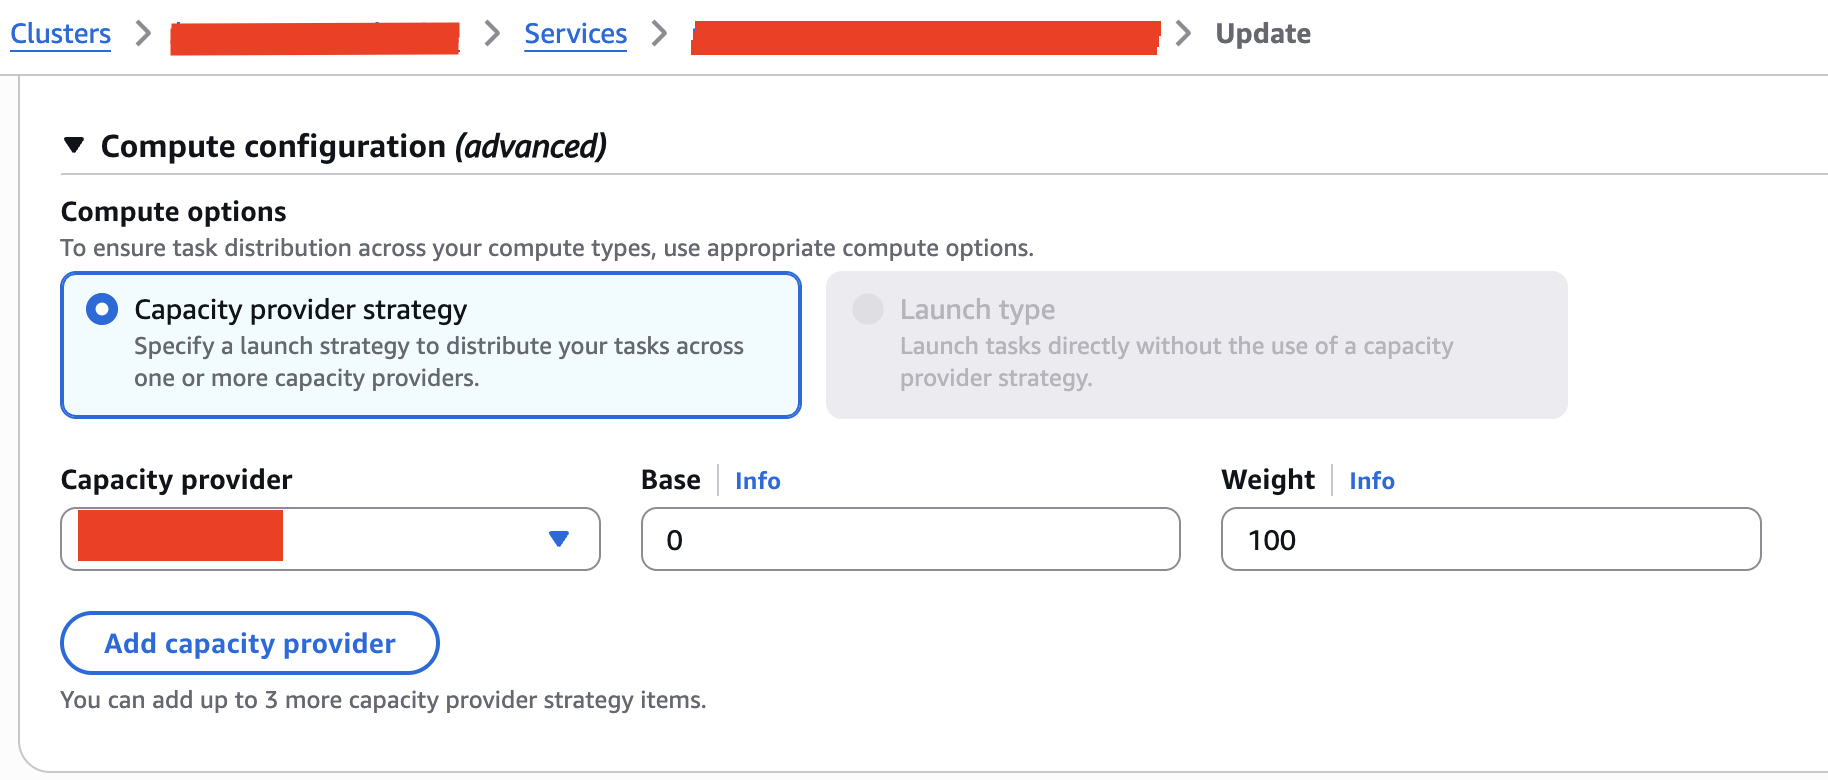The image size is (1828, 780).
Task: Click the chevron just before Services
Action: [x=491, y=34]
